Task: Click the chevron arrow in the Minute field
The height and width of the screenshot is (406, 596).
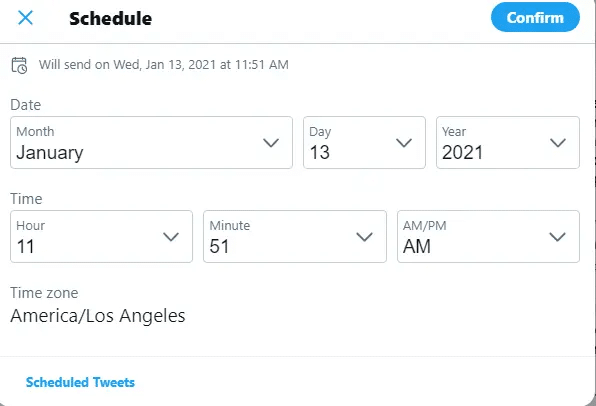Action: coord(365,237)
